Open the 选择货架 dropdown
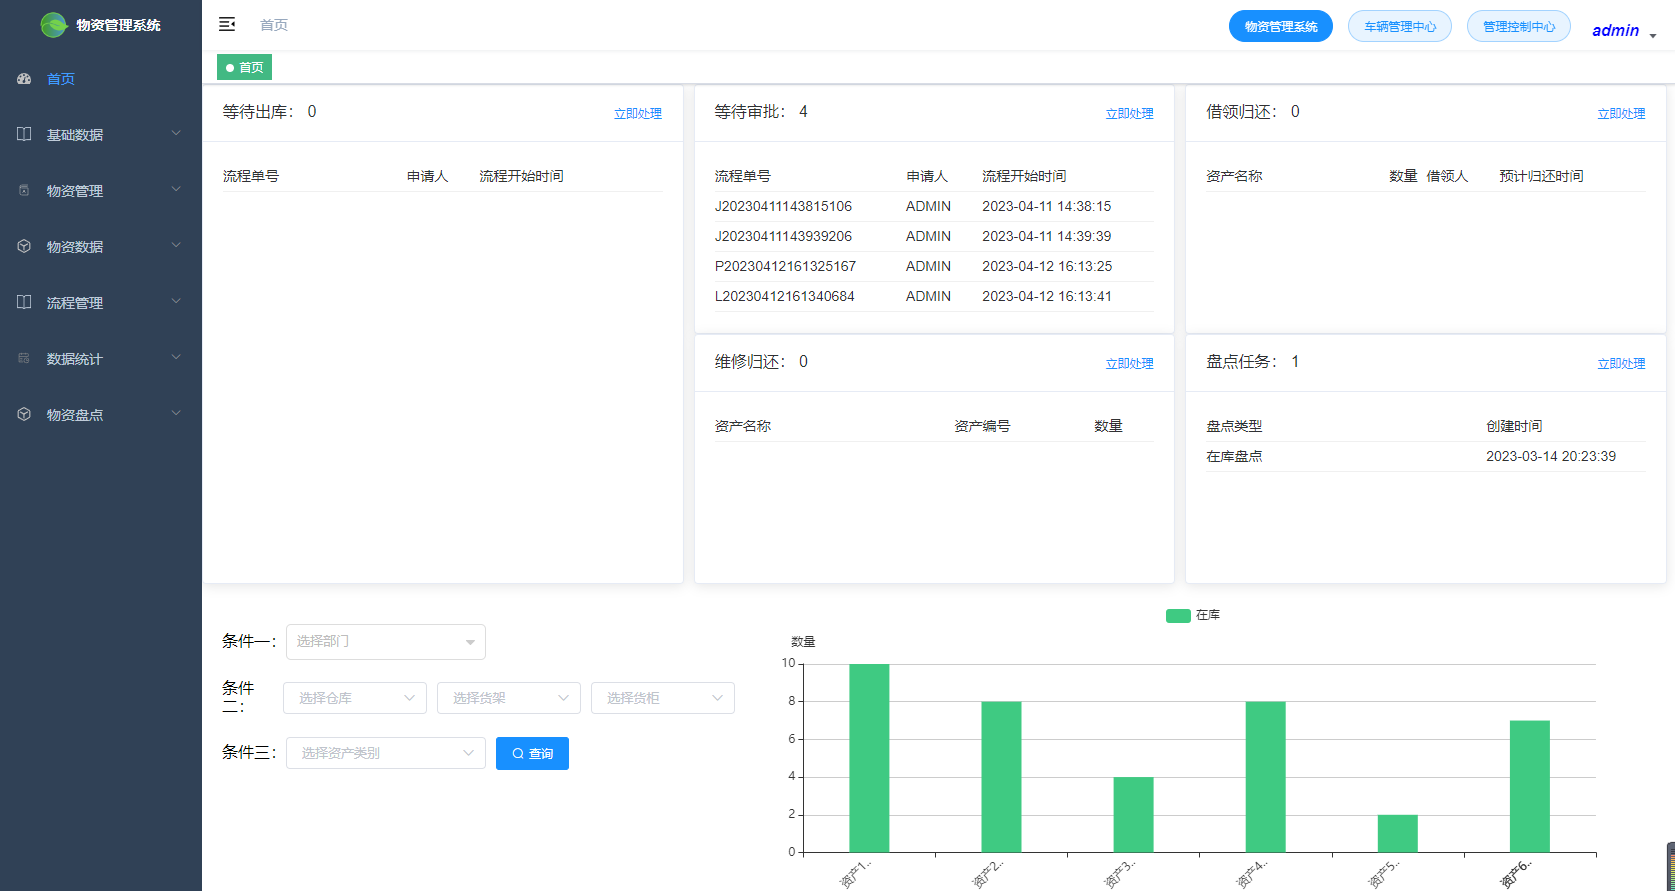The image size is (1675, 891). pyautogui.click(x=509, y=698)
